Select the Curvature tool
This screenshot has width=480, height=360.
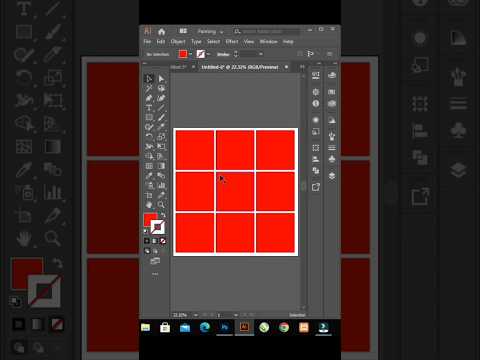click(x=161, y=98)
